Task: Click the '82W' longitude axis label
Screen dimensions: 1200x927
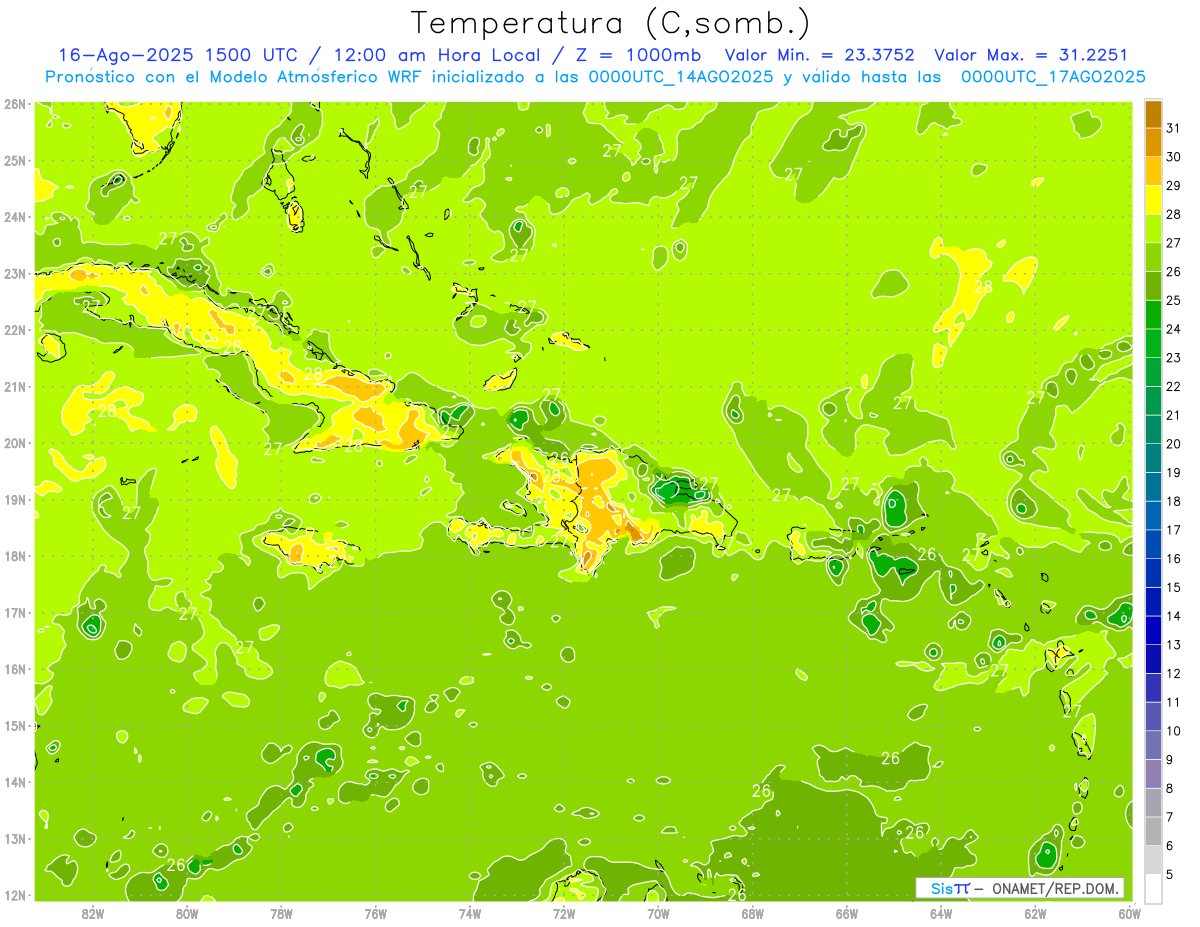Action: point(93,913)
